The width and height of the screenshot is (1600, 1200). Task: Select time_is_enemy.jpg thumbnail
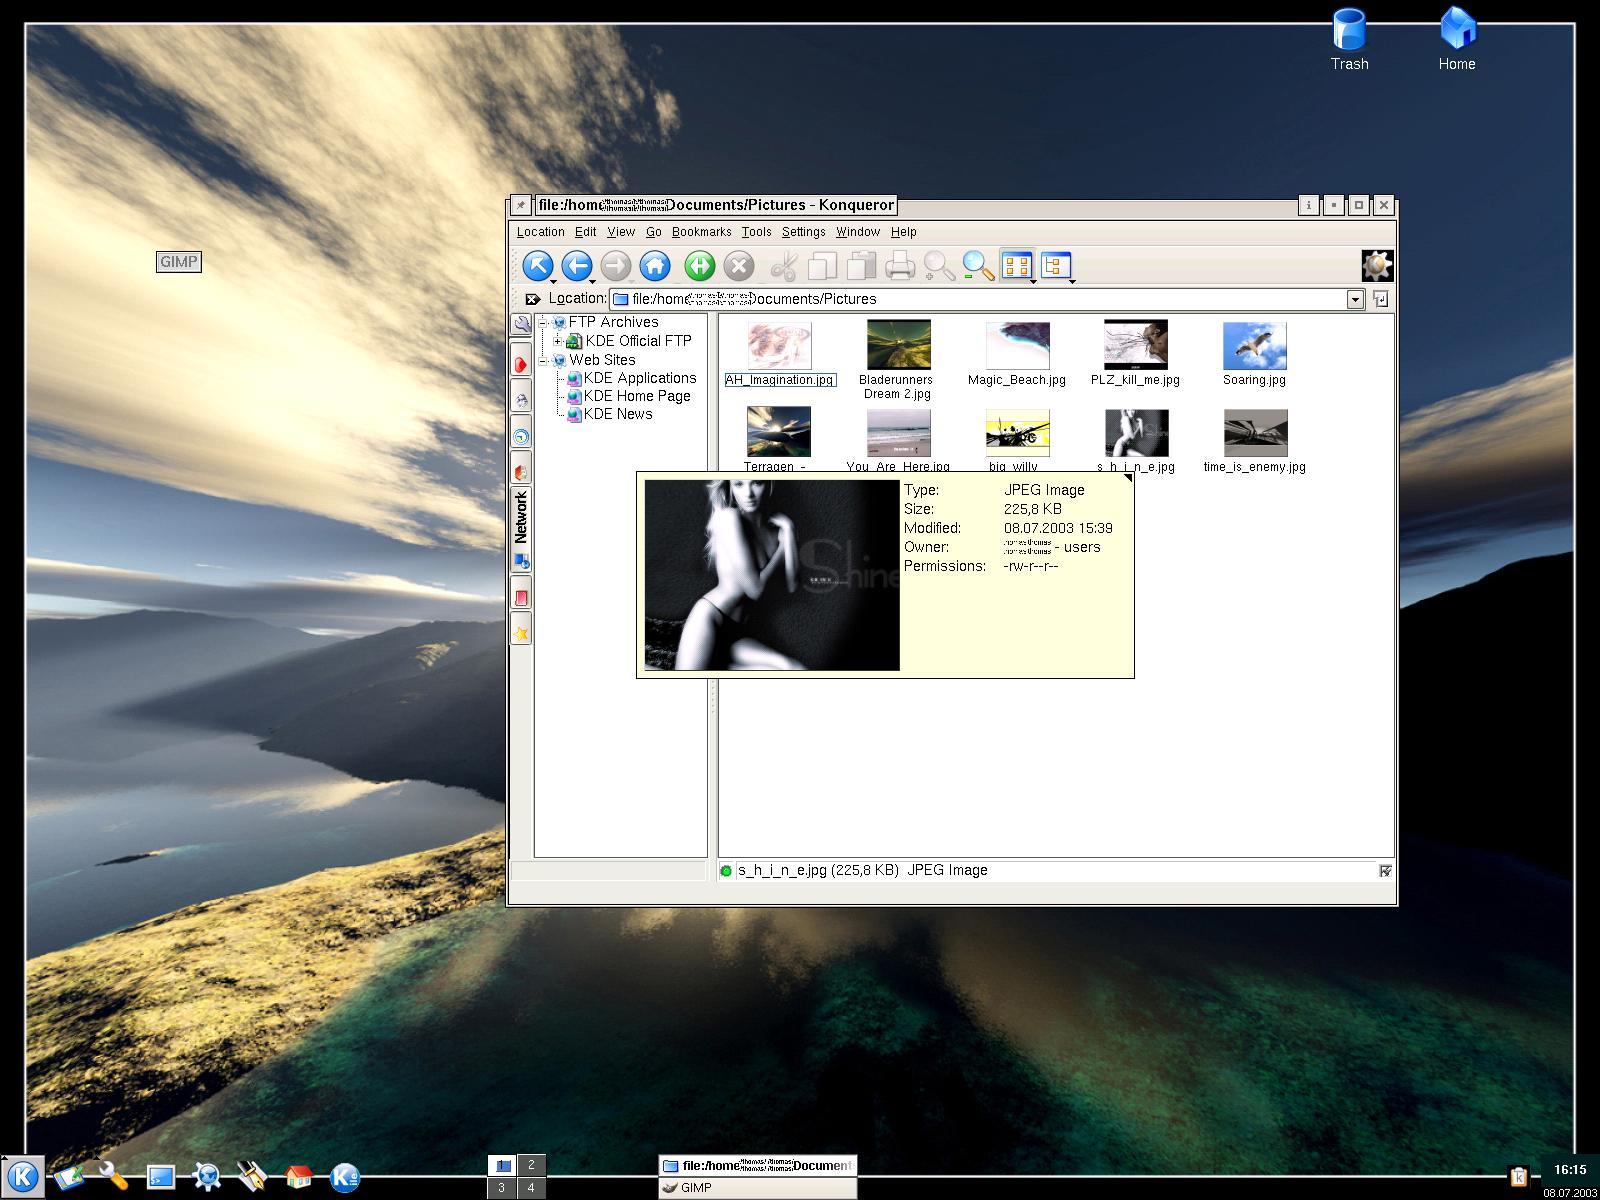point(1255,433)
